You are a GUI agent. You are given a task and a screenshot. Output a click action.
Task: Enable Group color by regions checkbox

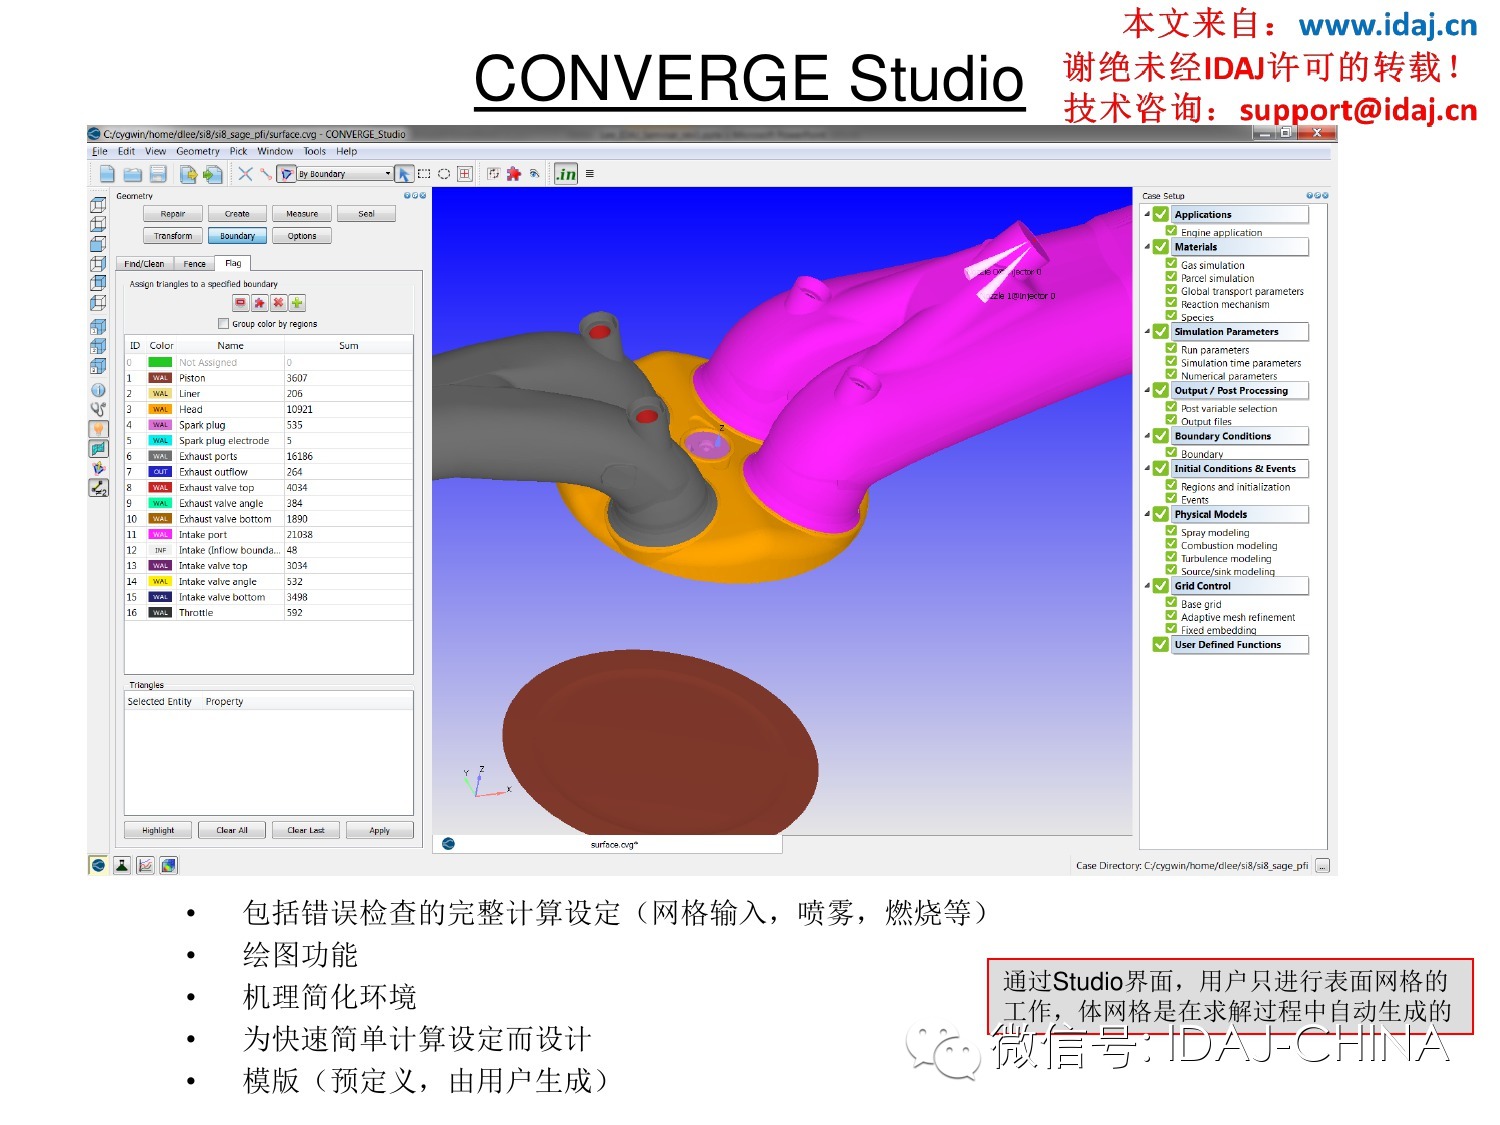click(x=223, y=324)
